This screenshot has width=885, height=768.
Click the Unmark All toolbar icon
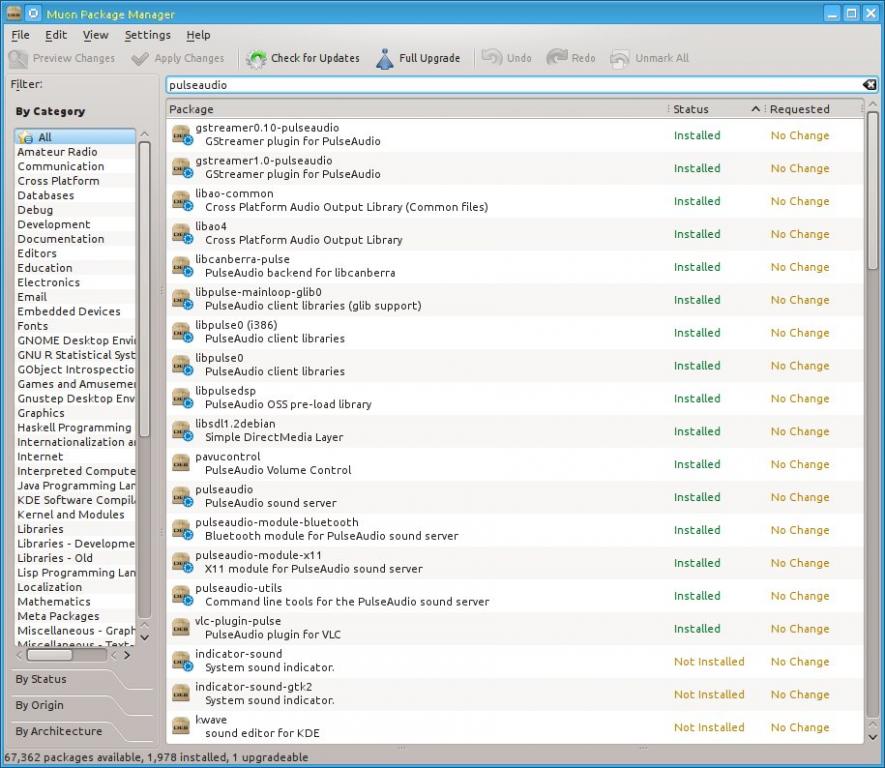tap(620, 58)
